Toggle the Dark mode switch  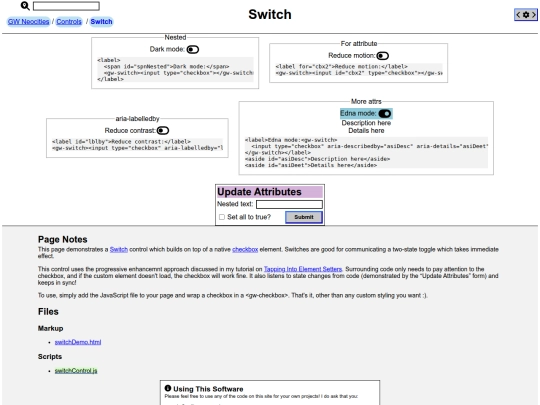click(193, 50)
